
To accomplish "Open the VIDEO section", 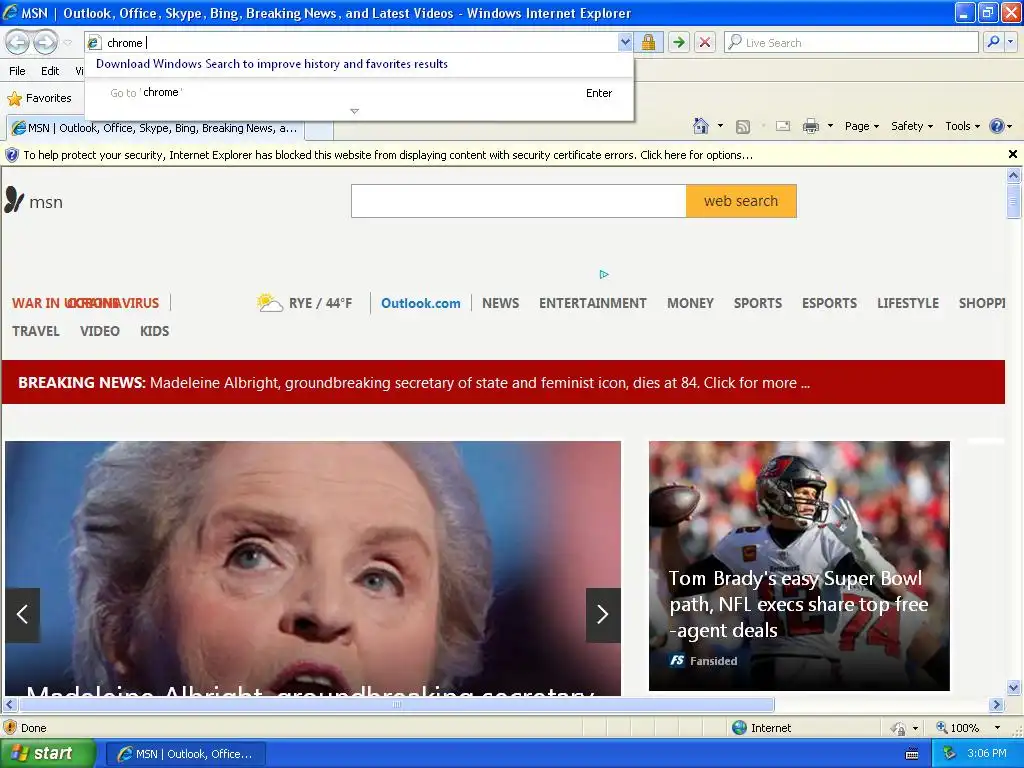I will [99, 331].
